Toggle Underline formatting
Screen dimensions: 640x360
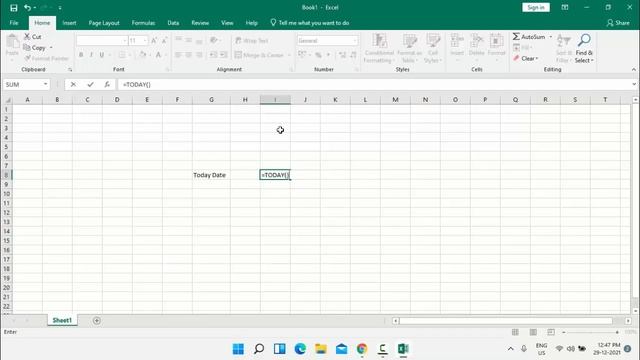coord(102,55)
